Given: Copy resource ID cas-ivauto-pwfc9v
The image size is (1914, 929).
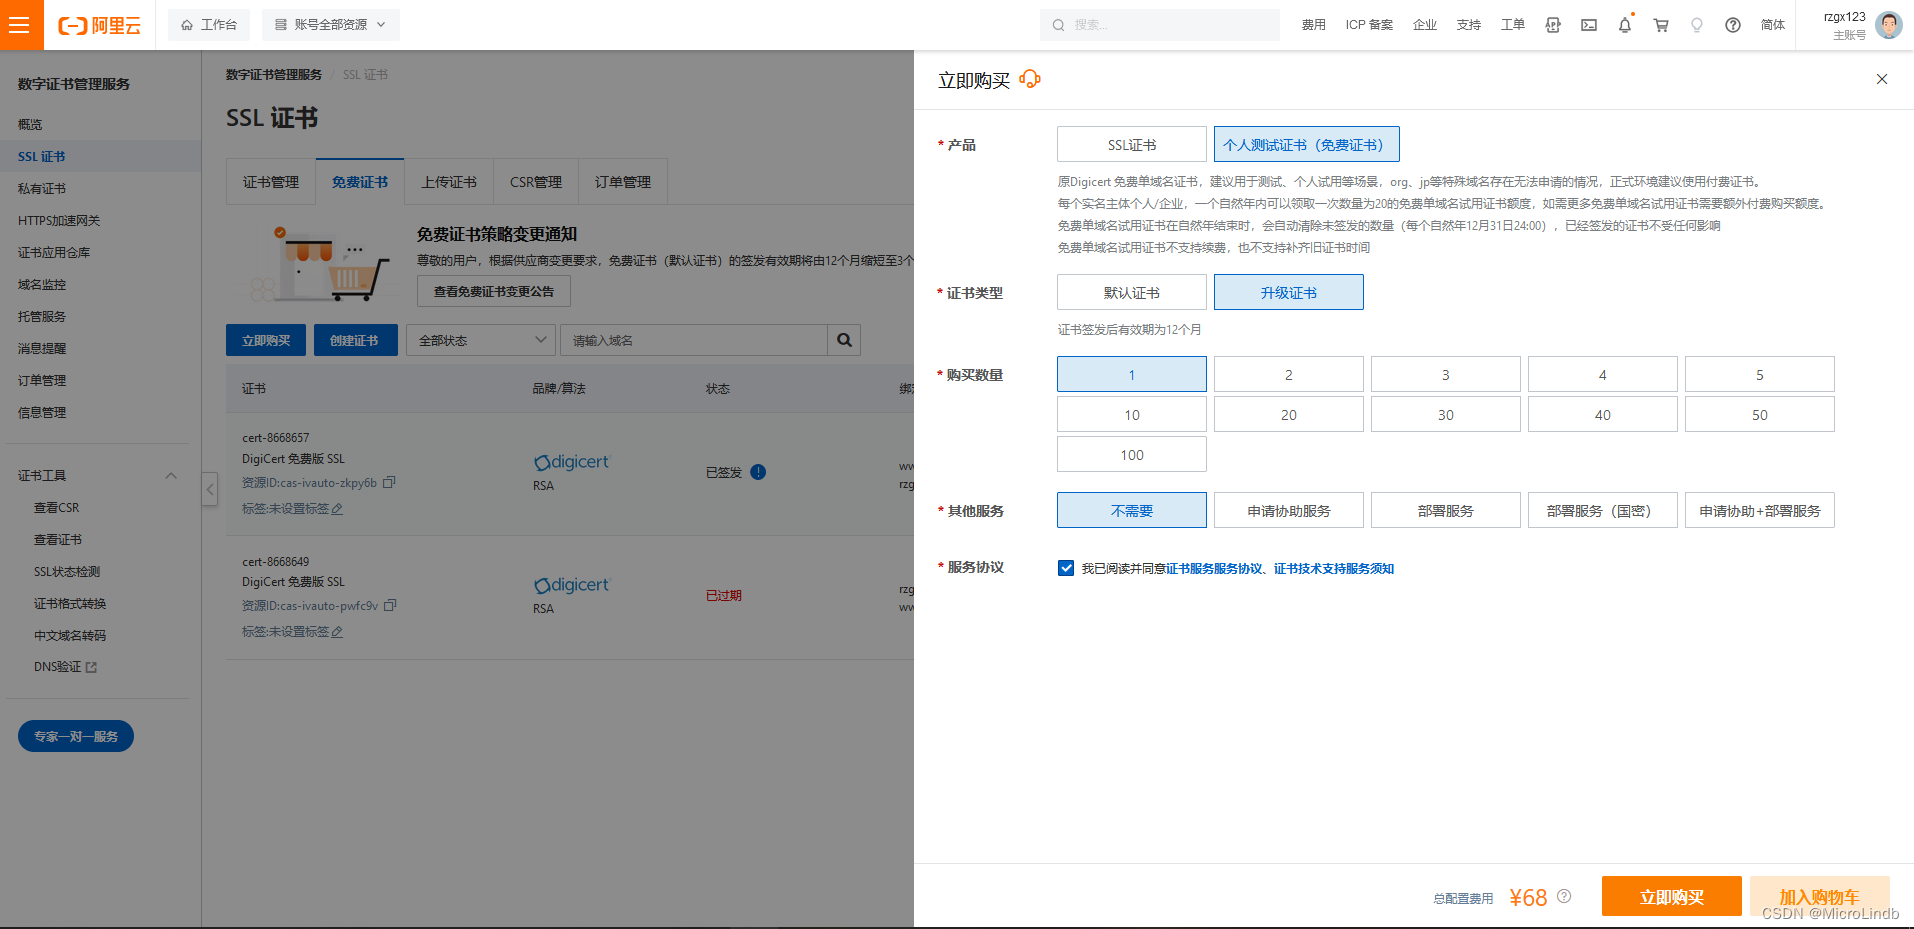Looking at the screenshot, I should pos(391,605).
